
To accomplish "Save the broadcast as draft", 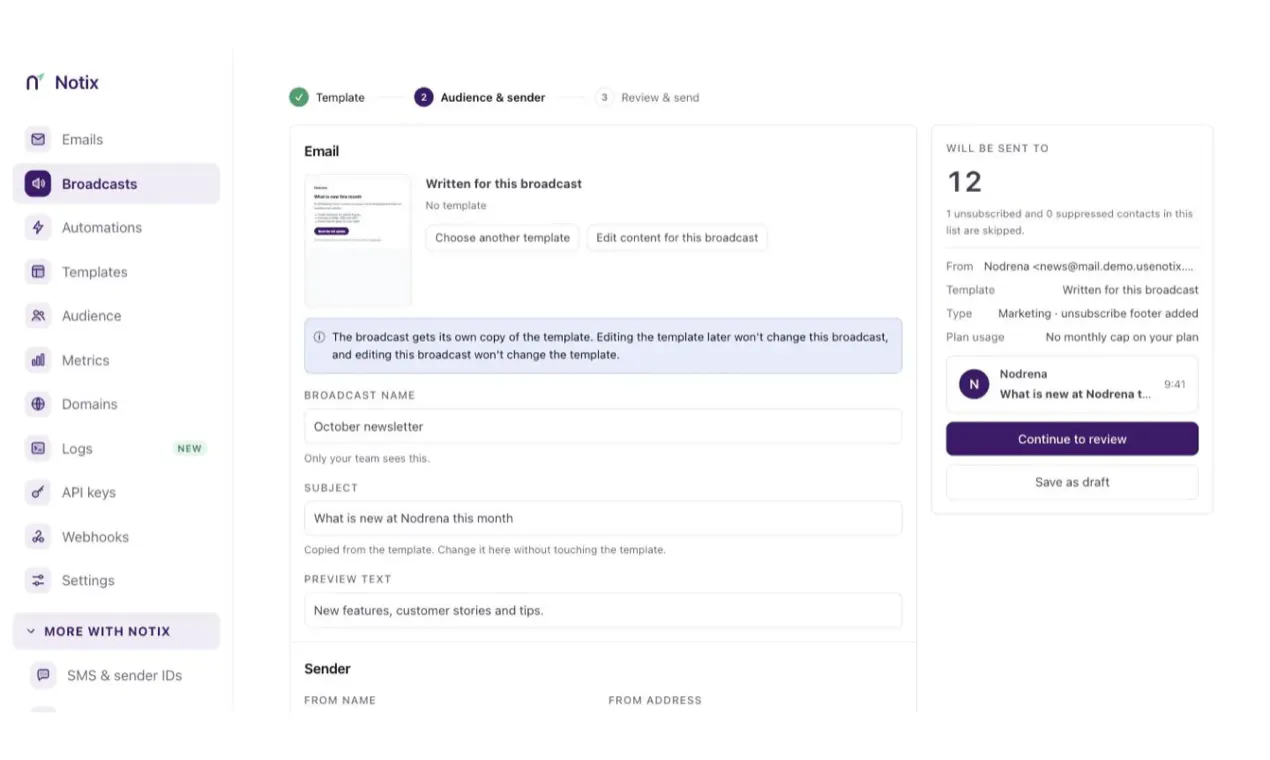I will [x=1072, y=482].
